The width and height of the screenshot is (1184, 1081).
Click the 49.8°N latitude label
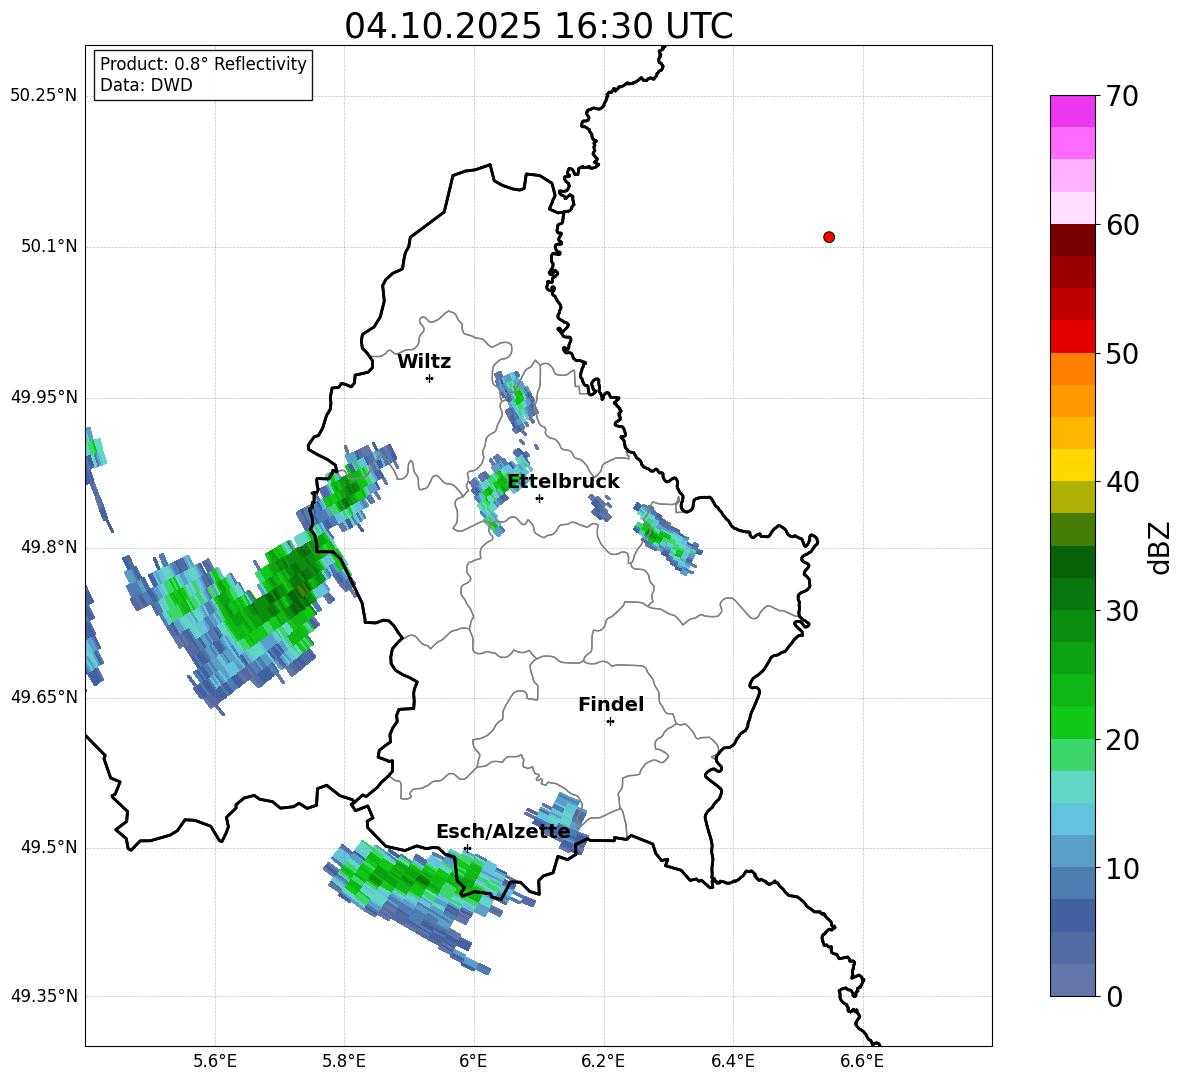pos(49,547)
